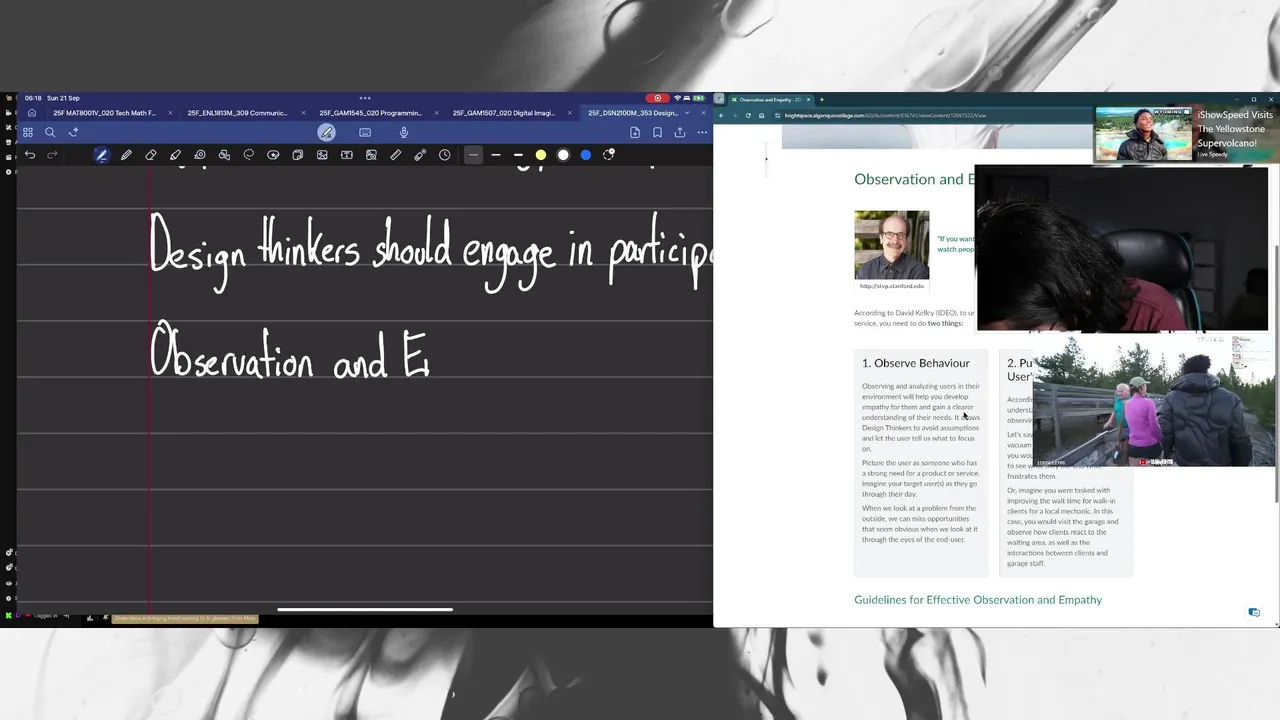Click the '1. Observe Behaviour' heading
The image size is (1280, 720).
tap(916, 363)
